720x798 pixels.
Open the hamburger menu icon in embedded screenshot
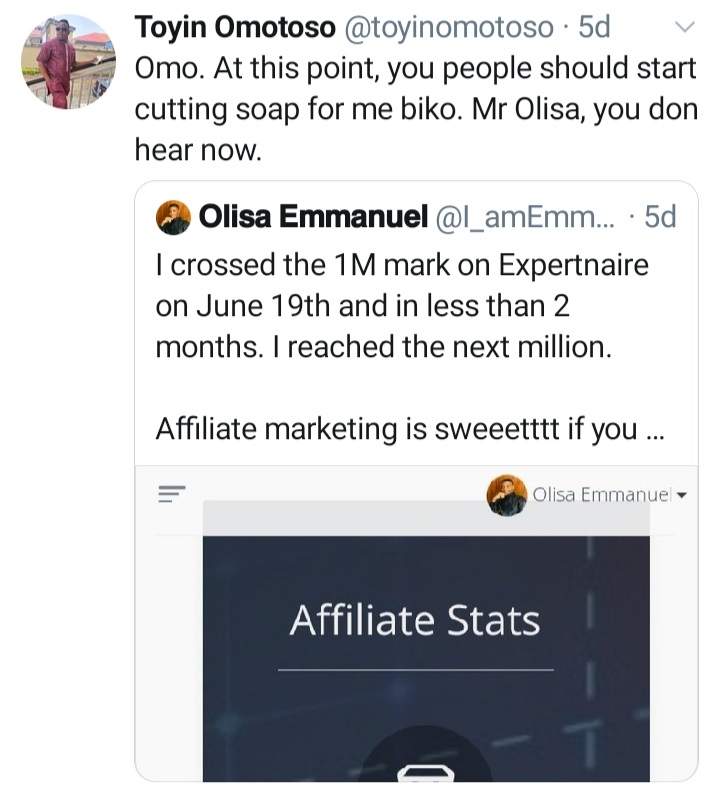[x=171, y=494]
